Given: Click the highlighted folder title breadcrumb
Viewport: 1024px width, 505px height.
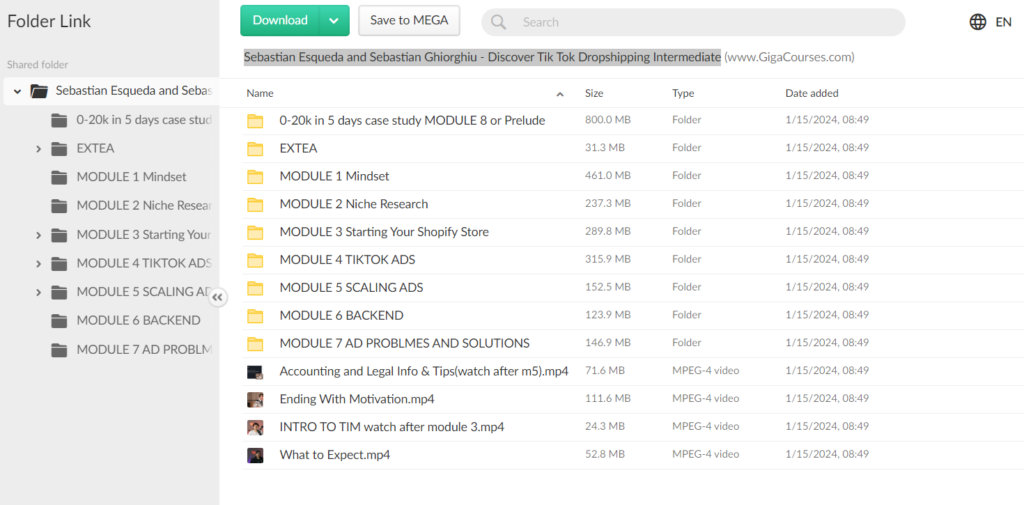Looking at the screenshot, I should point(483,57).
